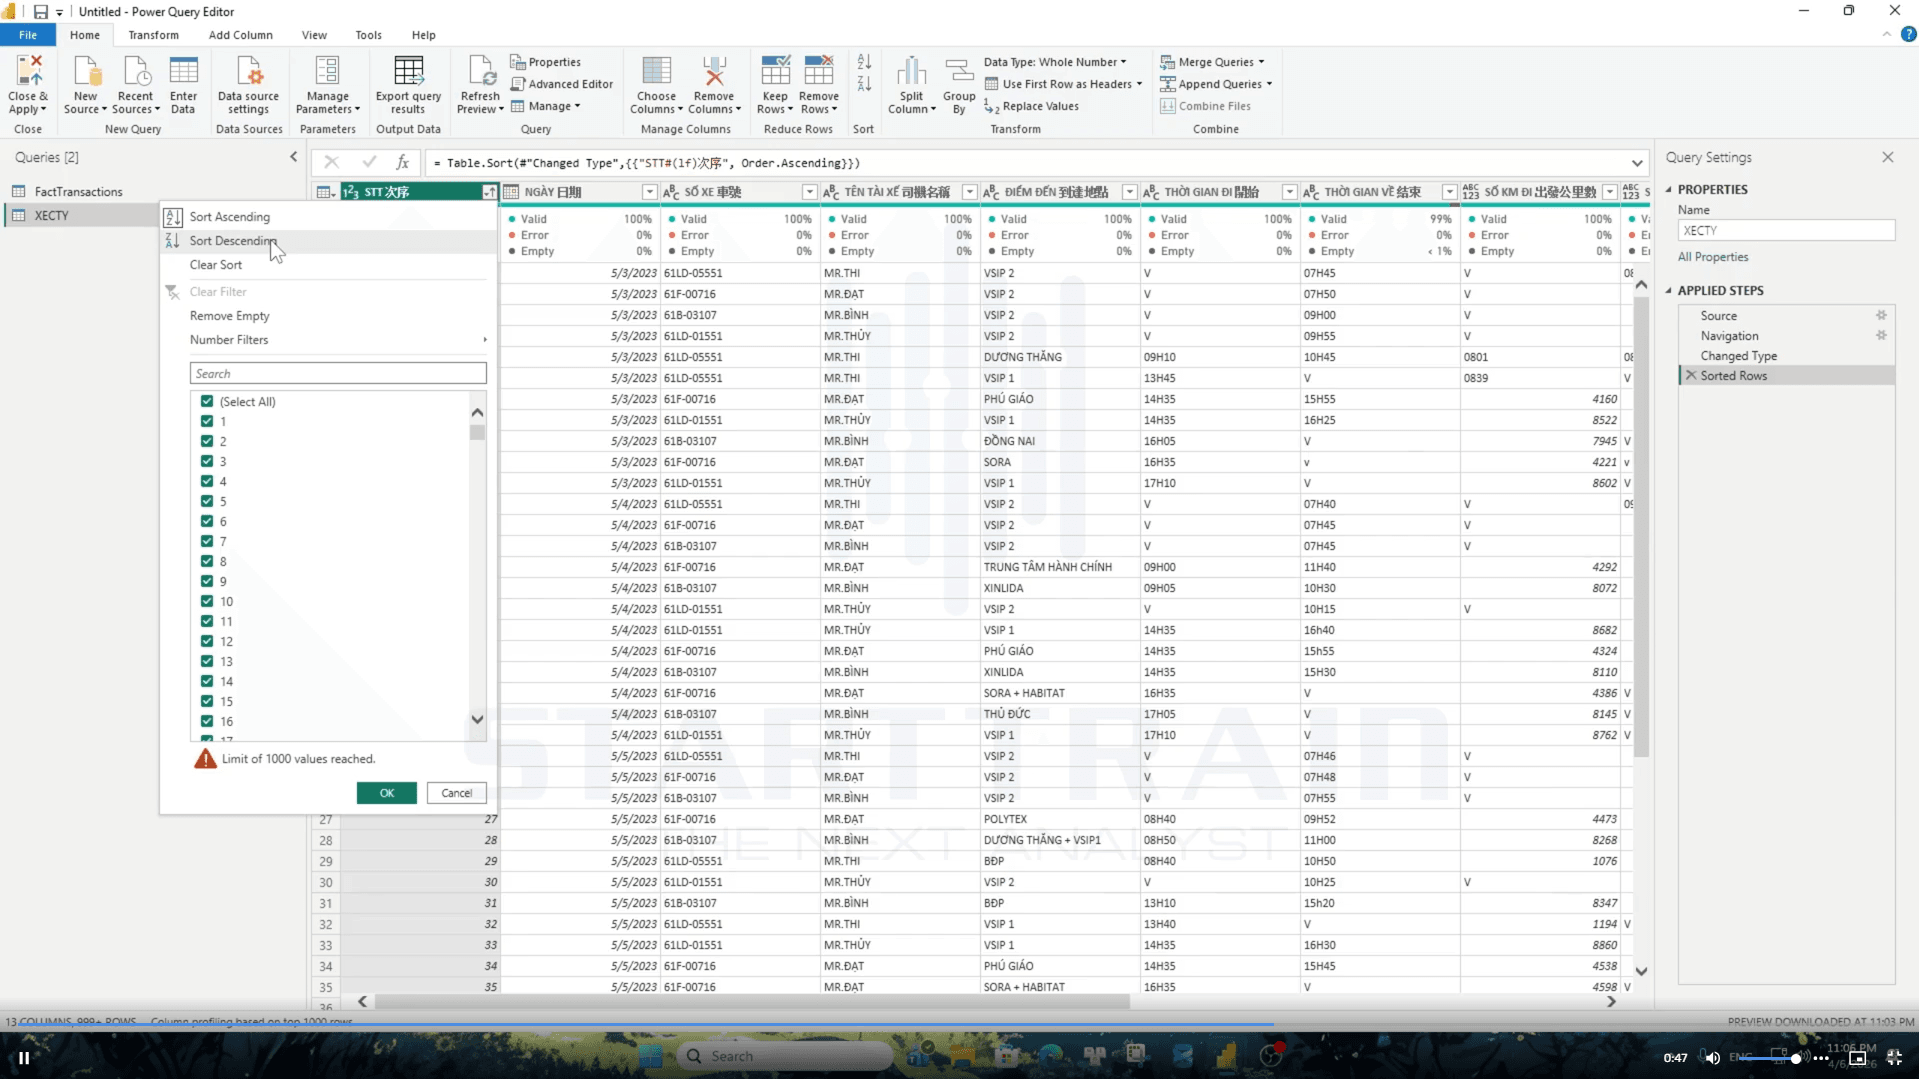Uncheck the value 16 checkbox

click(207, 721)
